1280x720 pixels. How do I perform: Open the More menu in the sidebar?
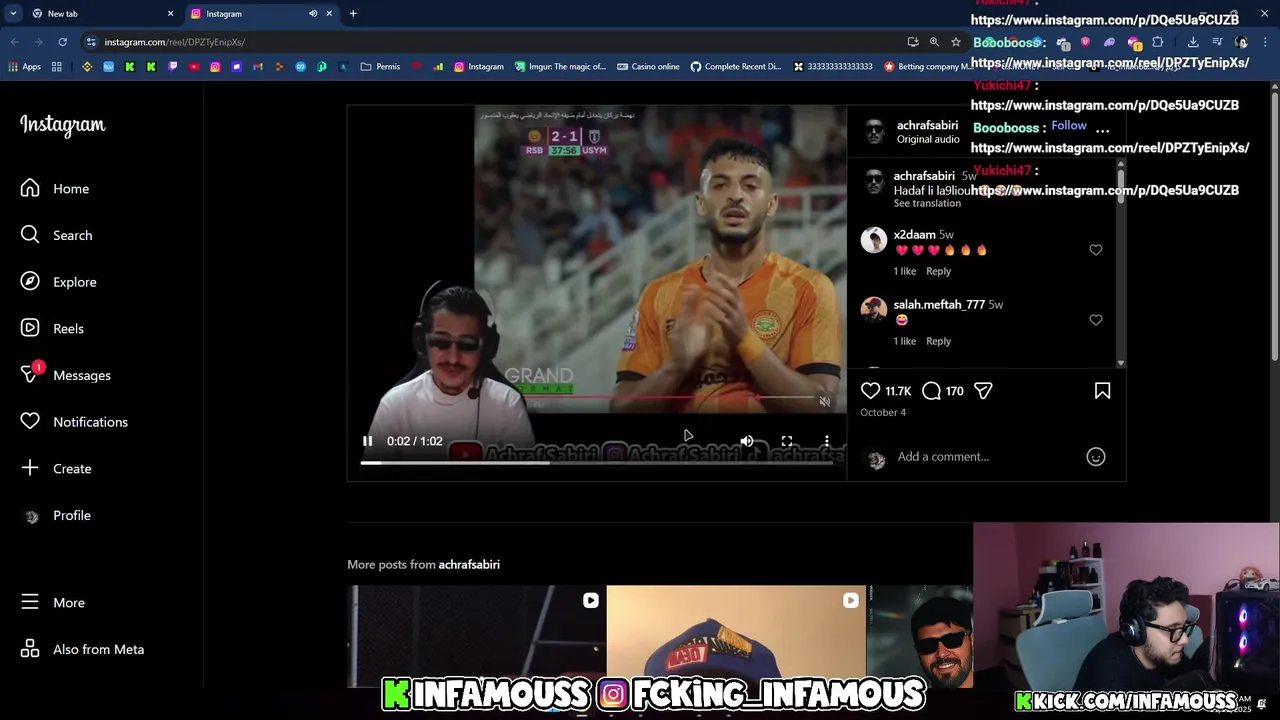coord(53,602)
